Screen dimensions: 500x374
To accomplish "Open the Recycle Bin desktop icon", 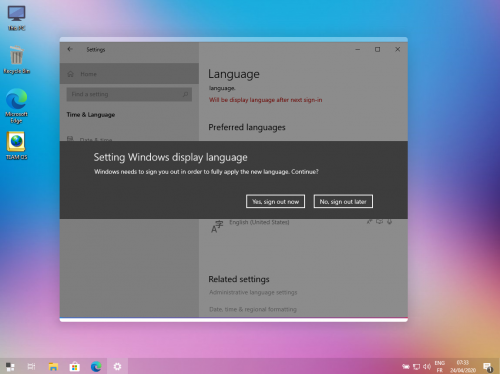I will pos(16,60).
